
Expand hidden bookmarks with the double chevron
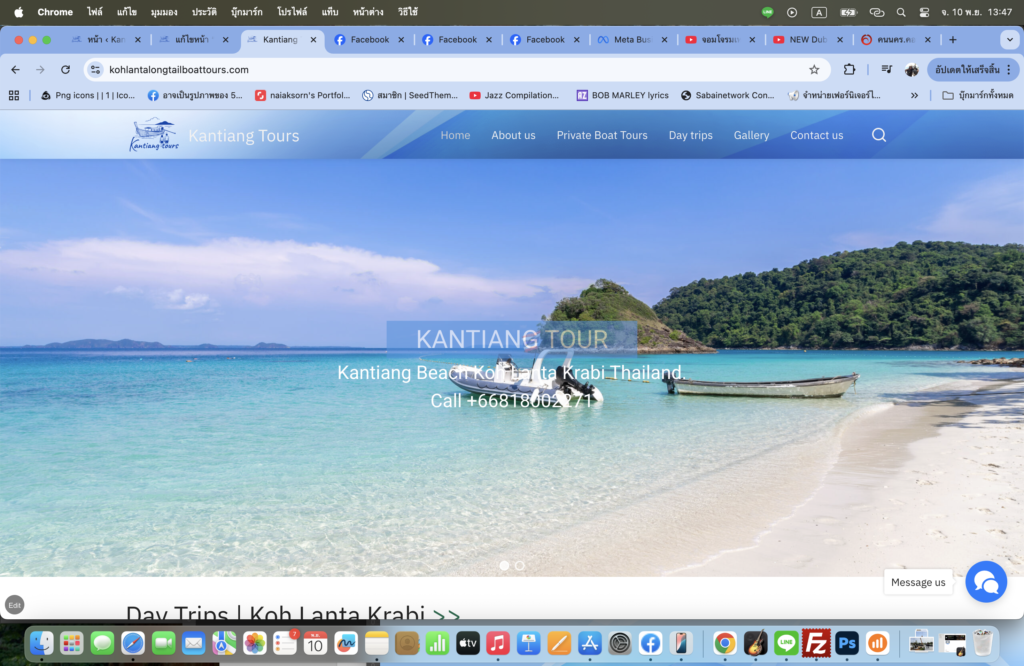914,95
